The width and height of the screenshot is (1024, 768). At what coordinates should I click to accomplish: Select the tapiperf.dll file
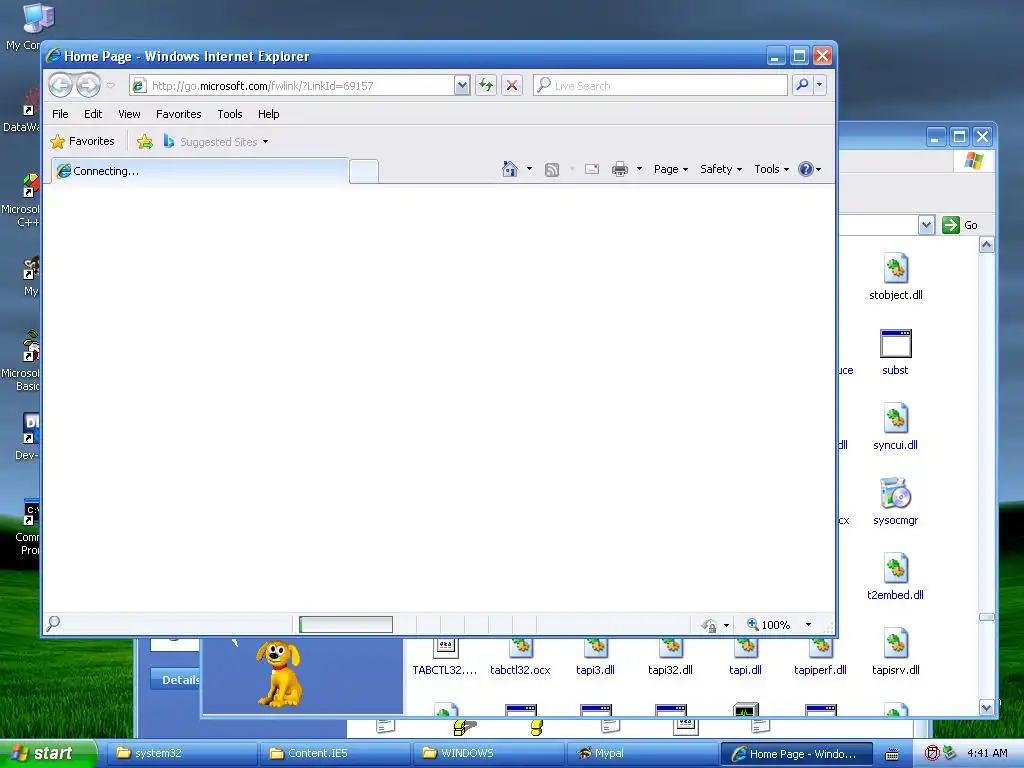tap(820, 658)
